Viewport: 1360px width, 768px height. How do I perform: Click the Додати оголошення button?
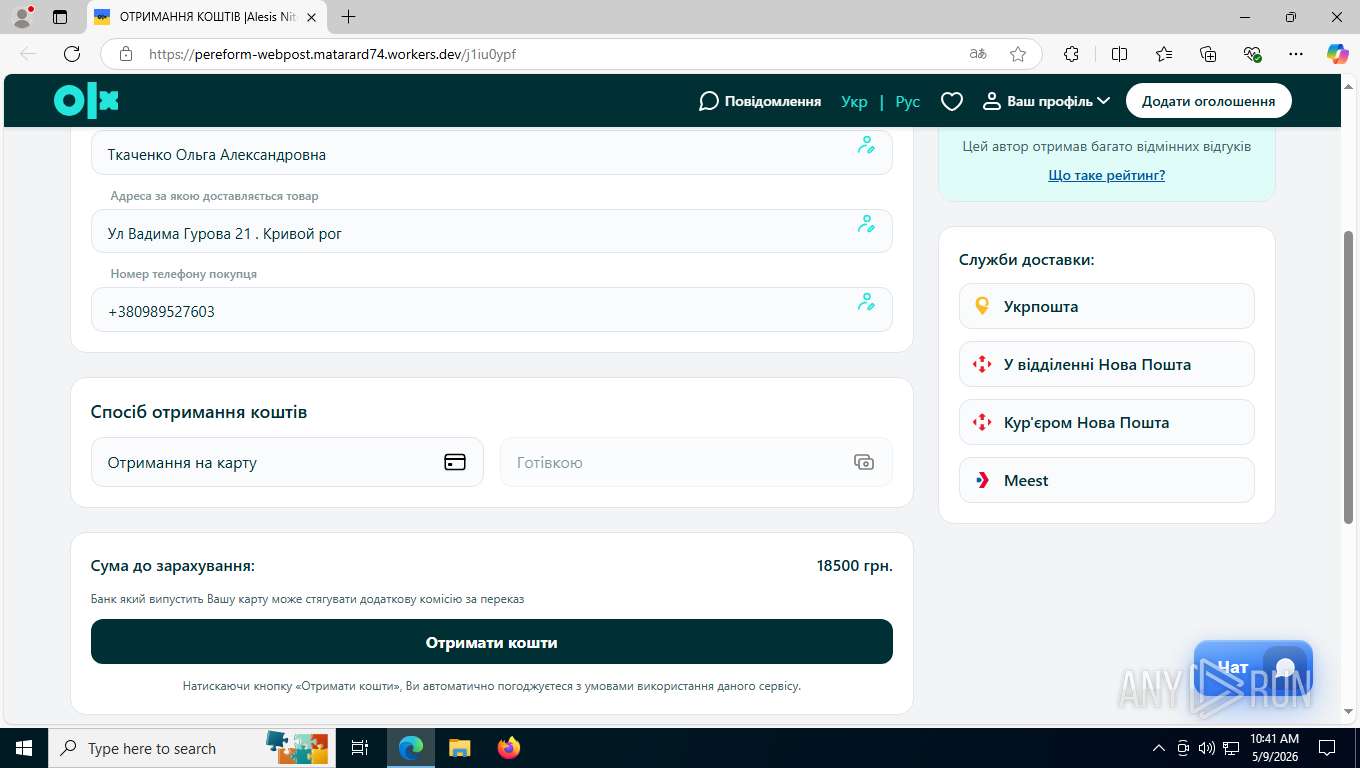[x=1208, y=101]
